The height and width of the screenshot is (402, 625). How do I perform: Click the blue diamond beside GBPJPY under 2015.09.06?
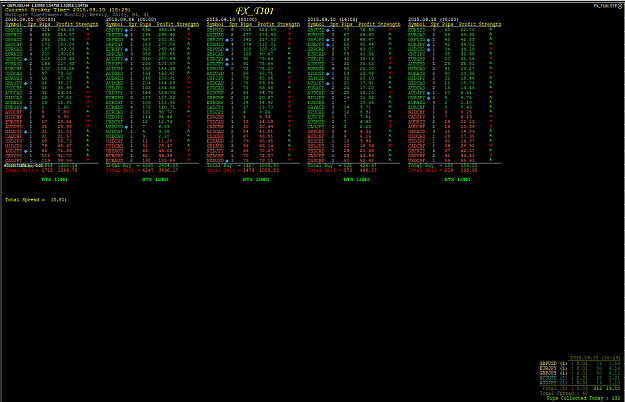[x=126, y=30]
